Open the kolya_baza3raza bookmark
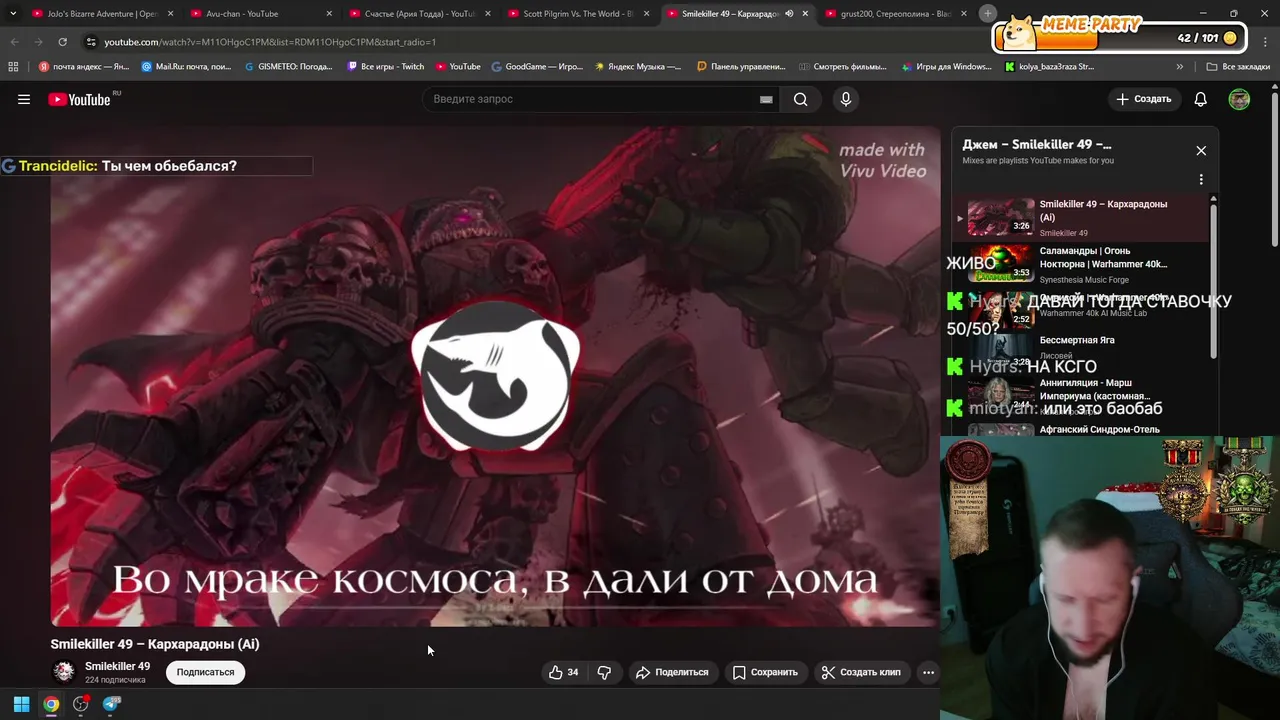 [1049, 67]
